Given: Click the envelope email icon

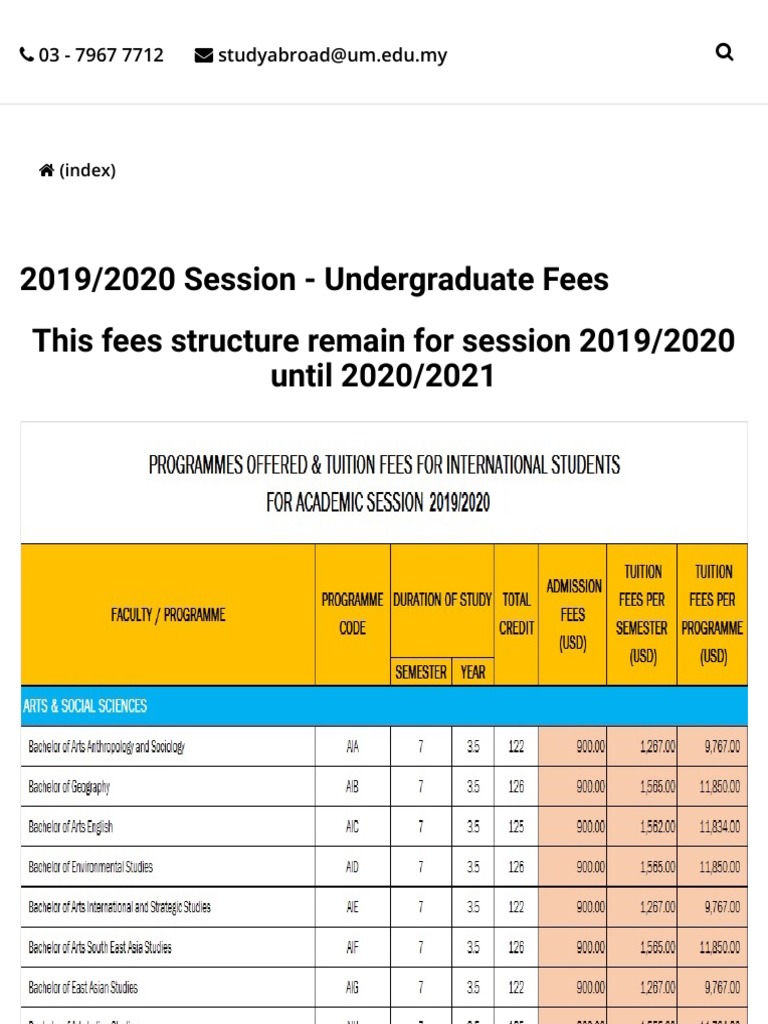Looking at the screenshot, I should pos(203,55).
